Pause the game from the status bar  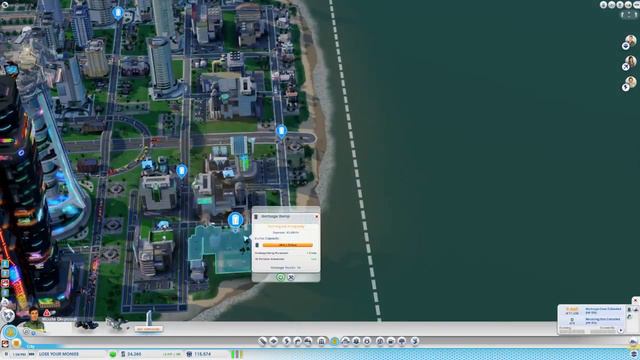pyautogui.click(x=6, y=354)
